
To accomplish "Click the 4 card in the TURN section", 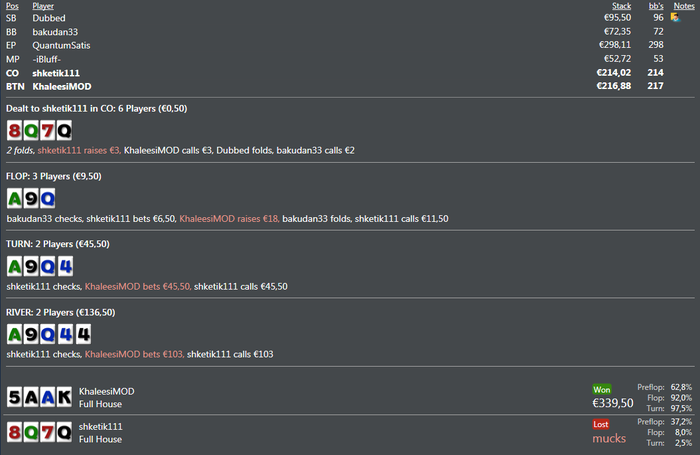I will pos(65,266).
